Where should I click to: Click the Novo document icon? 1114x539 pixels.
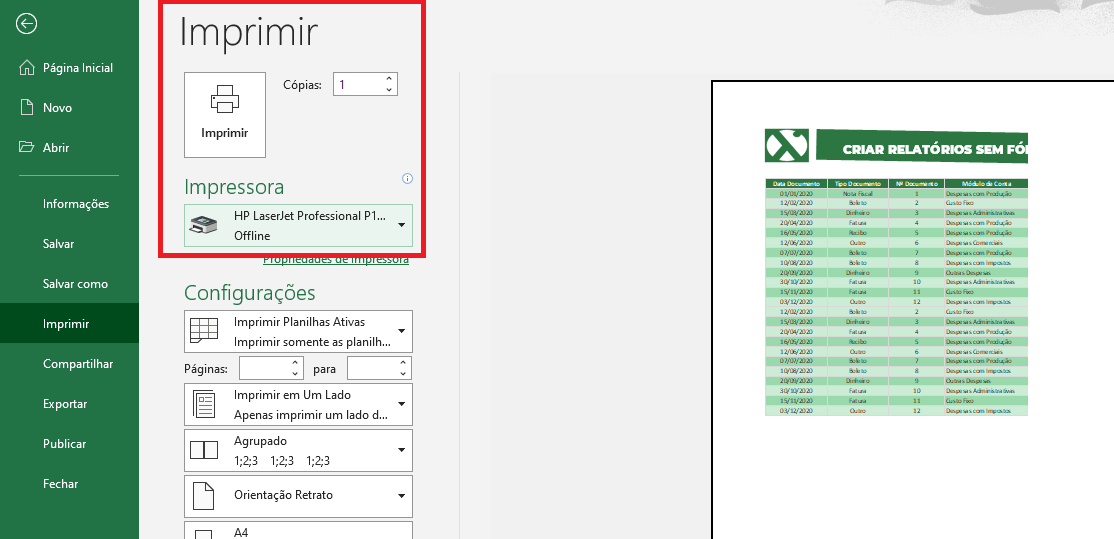27,108
